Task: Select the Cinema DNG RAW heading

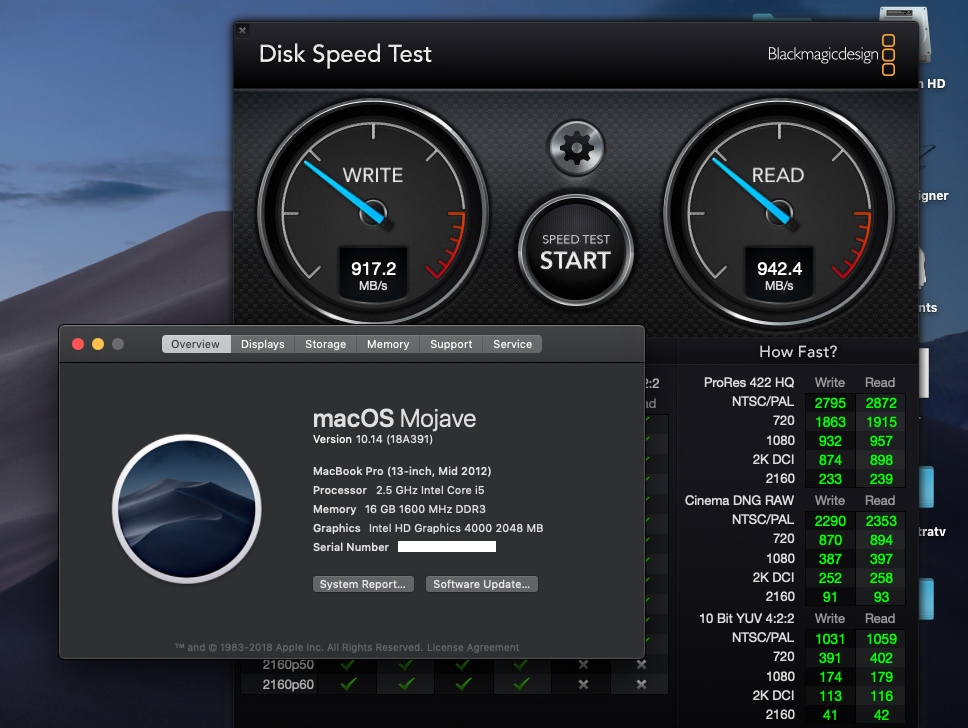Action: pos(739,500)
